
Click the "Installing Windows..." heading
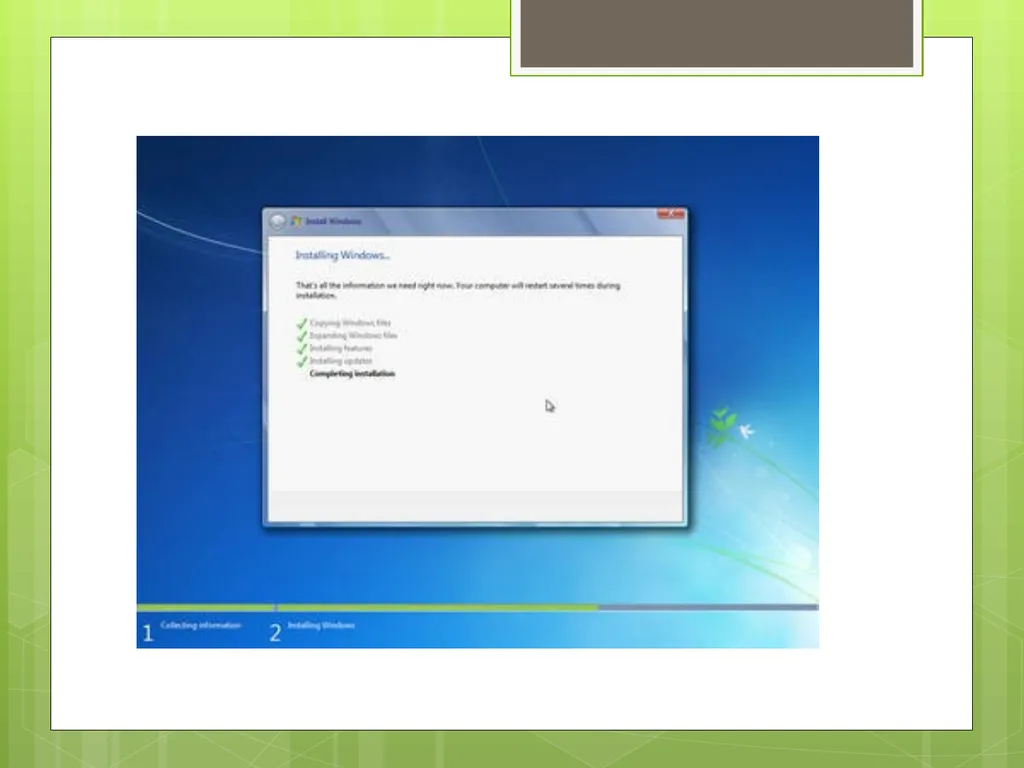click(x=342, y=255)
